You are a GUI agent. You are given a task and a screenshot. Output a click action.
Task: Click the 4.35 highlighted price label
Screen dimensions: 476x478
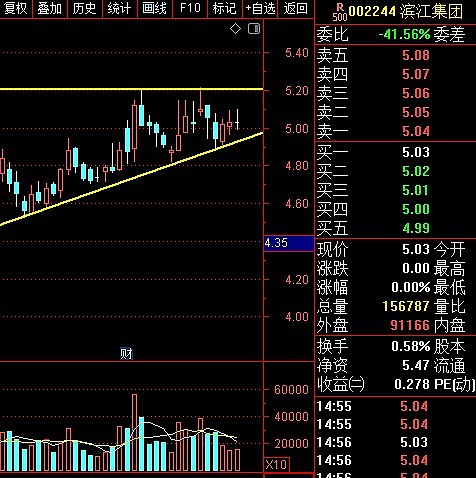pyautogui.click(x=289, y=243)
